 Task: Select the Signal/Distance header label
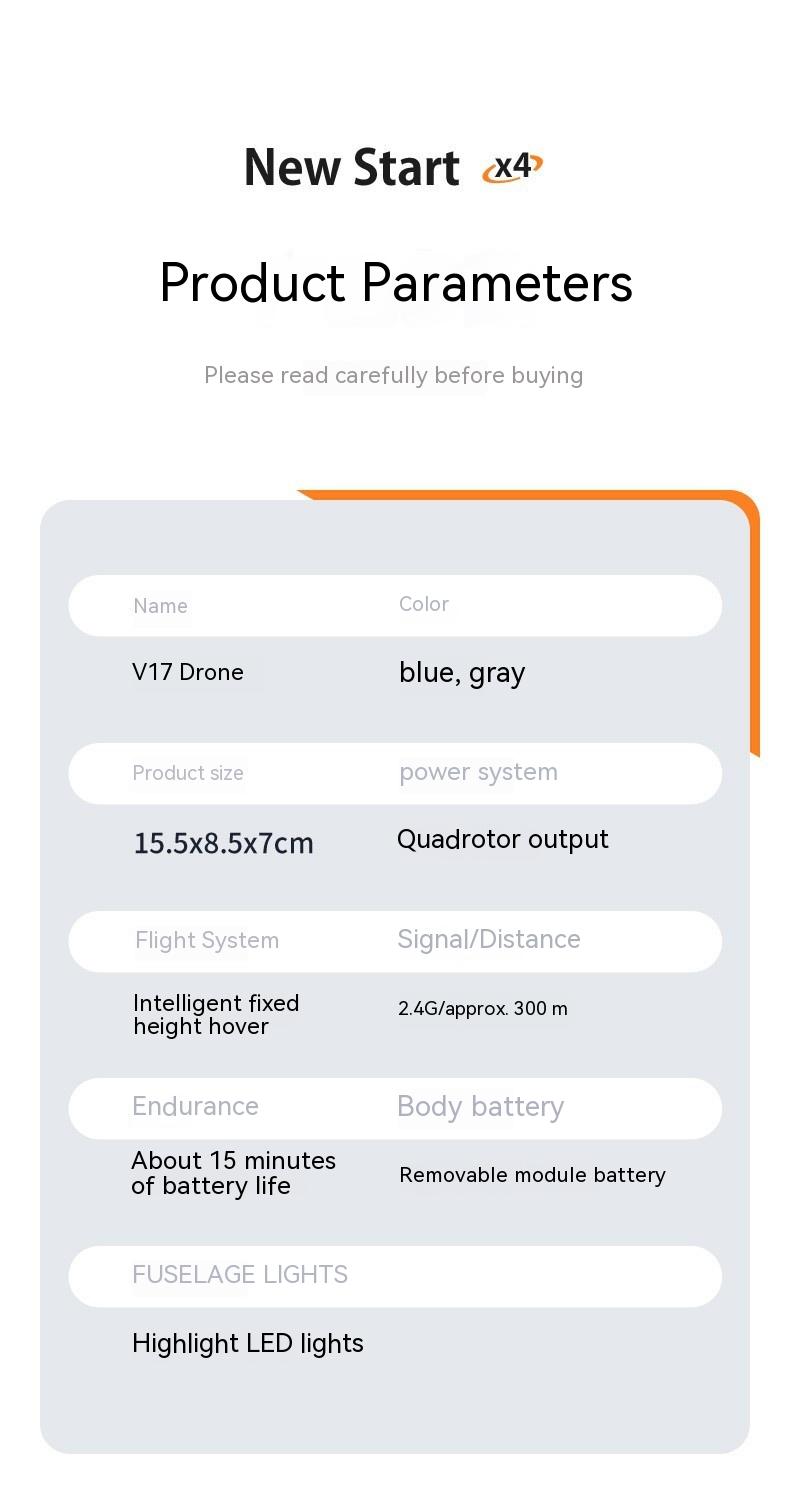(488, 939)
